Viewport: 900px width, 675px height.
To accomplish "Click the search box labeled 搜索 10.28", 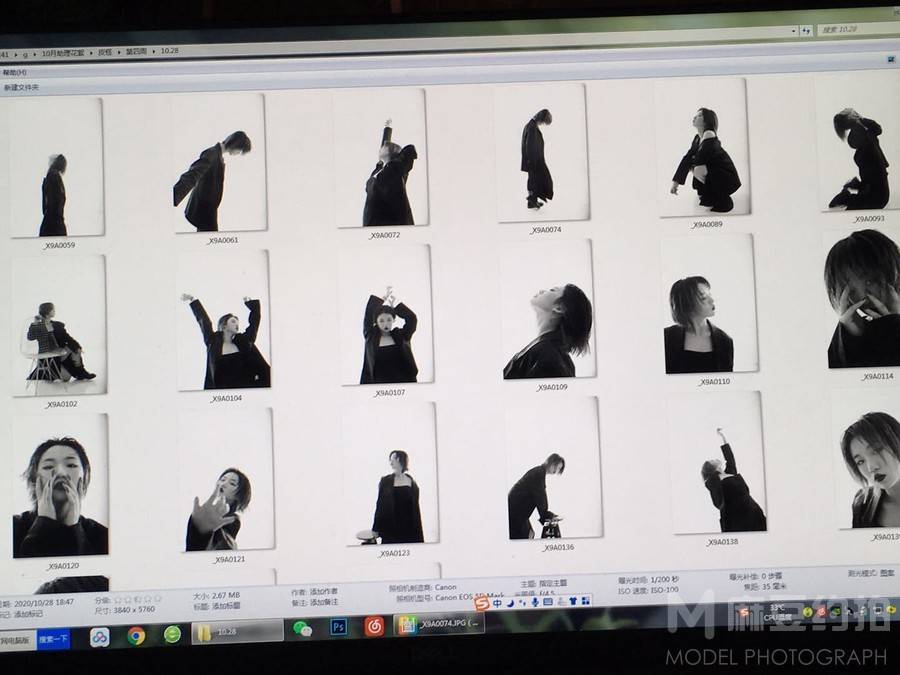I will click(x=858, y=29).
